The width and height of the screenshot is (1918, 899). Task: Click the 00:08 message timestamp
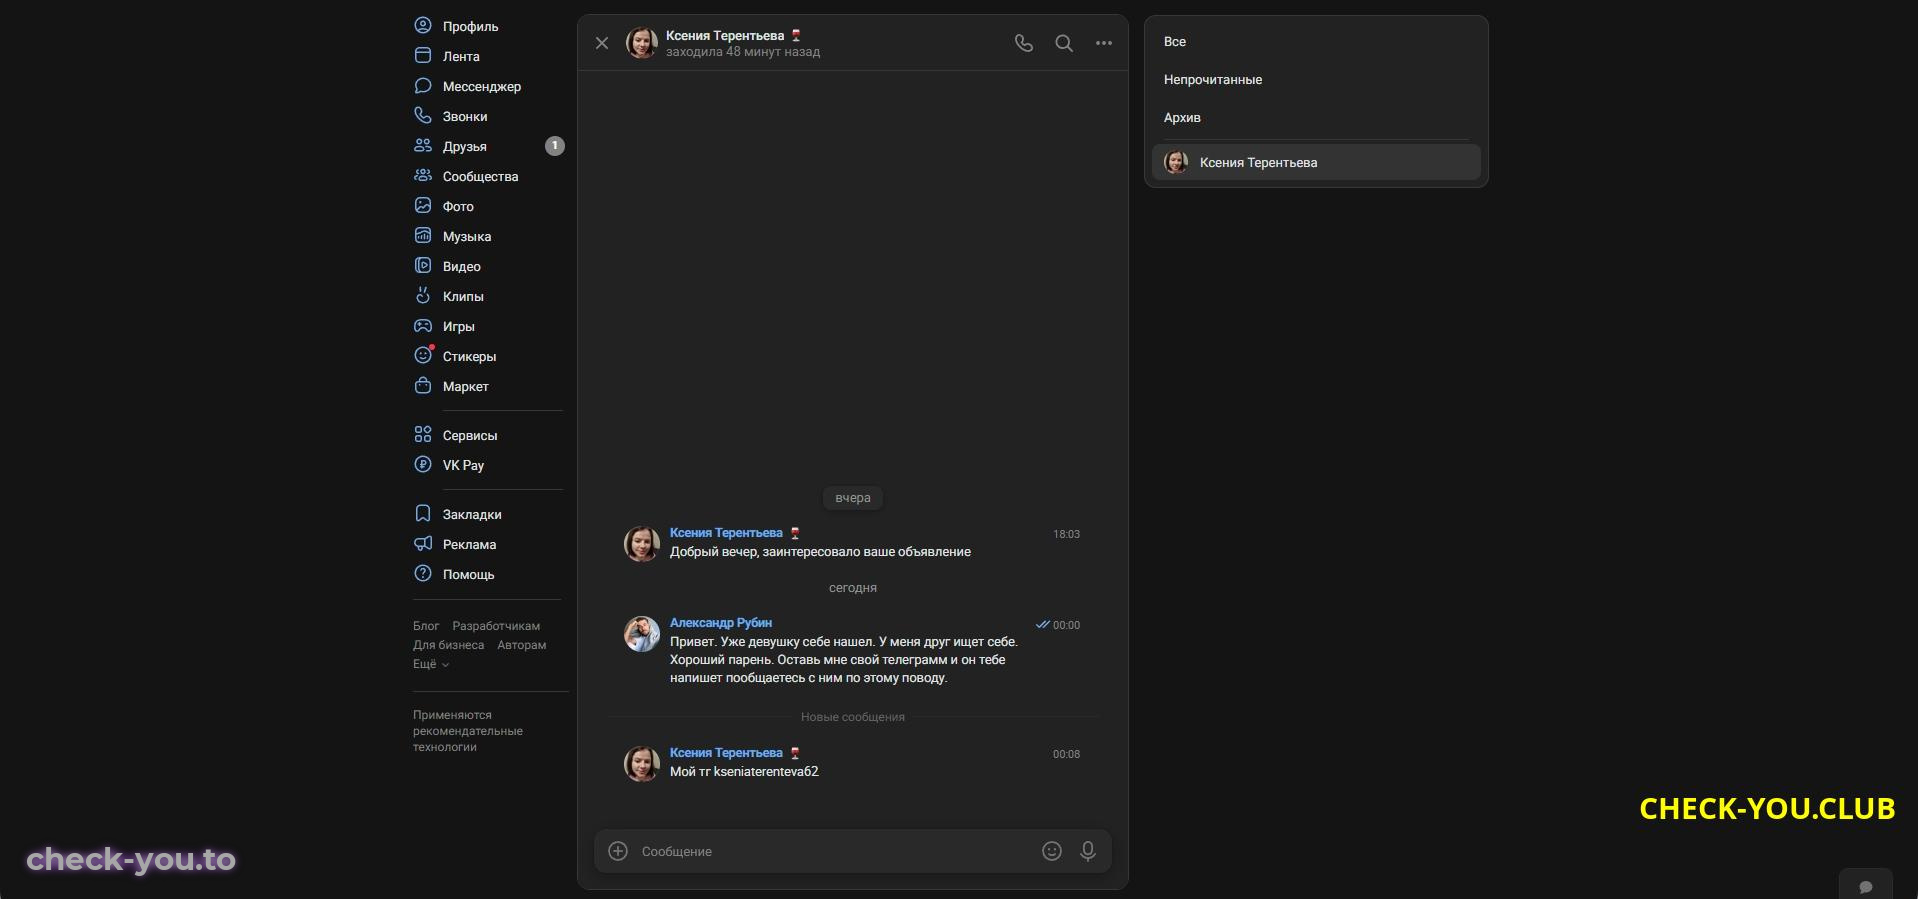tap(1066, 754)
